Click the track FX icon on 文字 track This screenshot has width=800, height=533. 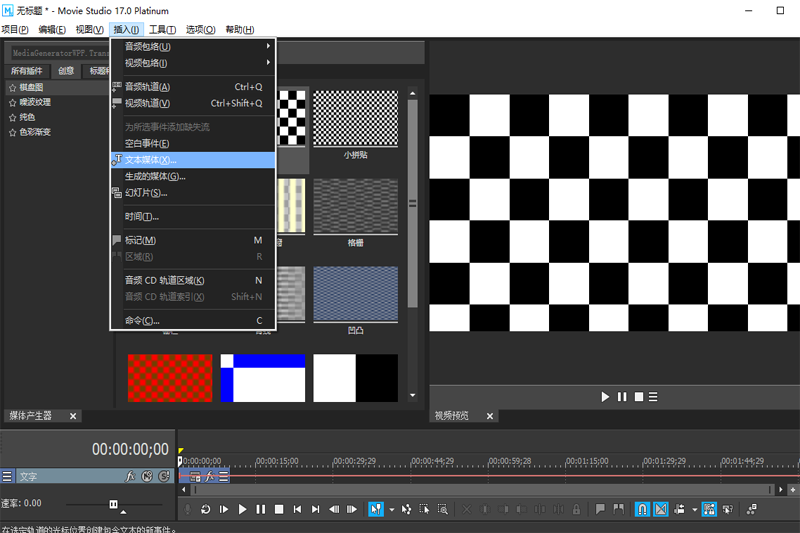tap(130, 477)
